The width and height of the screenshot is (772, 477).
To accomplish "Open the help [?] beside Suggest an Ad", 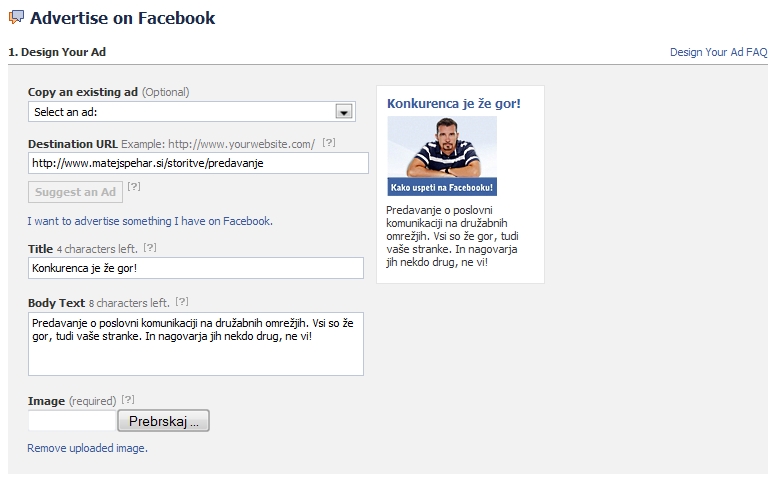I will coord(134,187).
